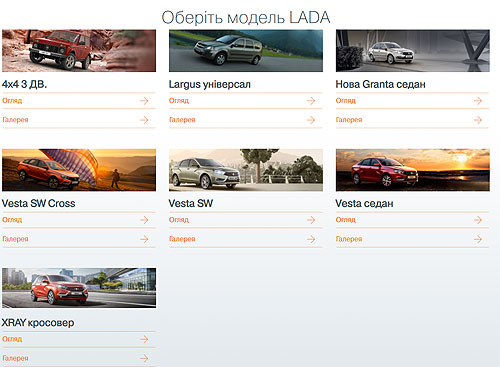Click the Vesta SW Cross car photo
Screen dimensions: 500x367
pos(79,170)
